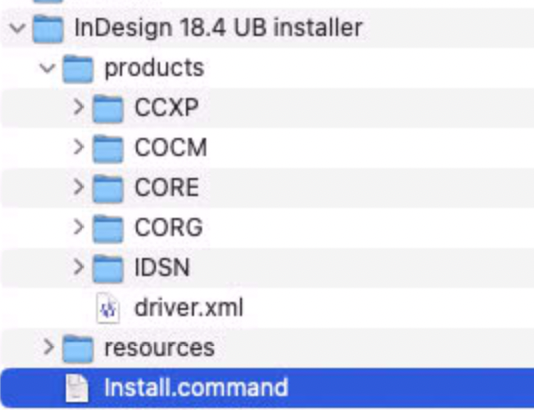Click the CCXP folder icon
The width and height of the screenshot is (534, 410).
point(108,109)
